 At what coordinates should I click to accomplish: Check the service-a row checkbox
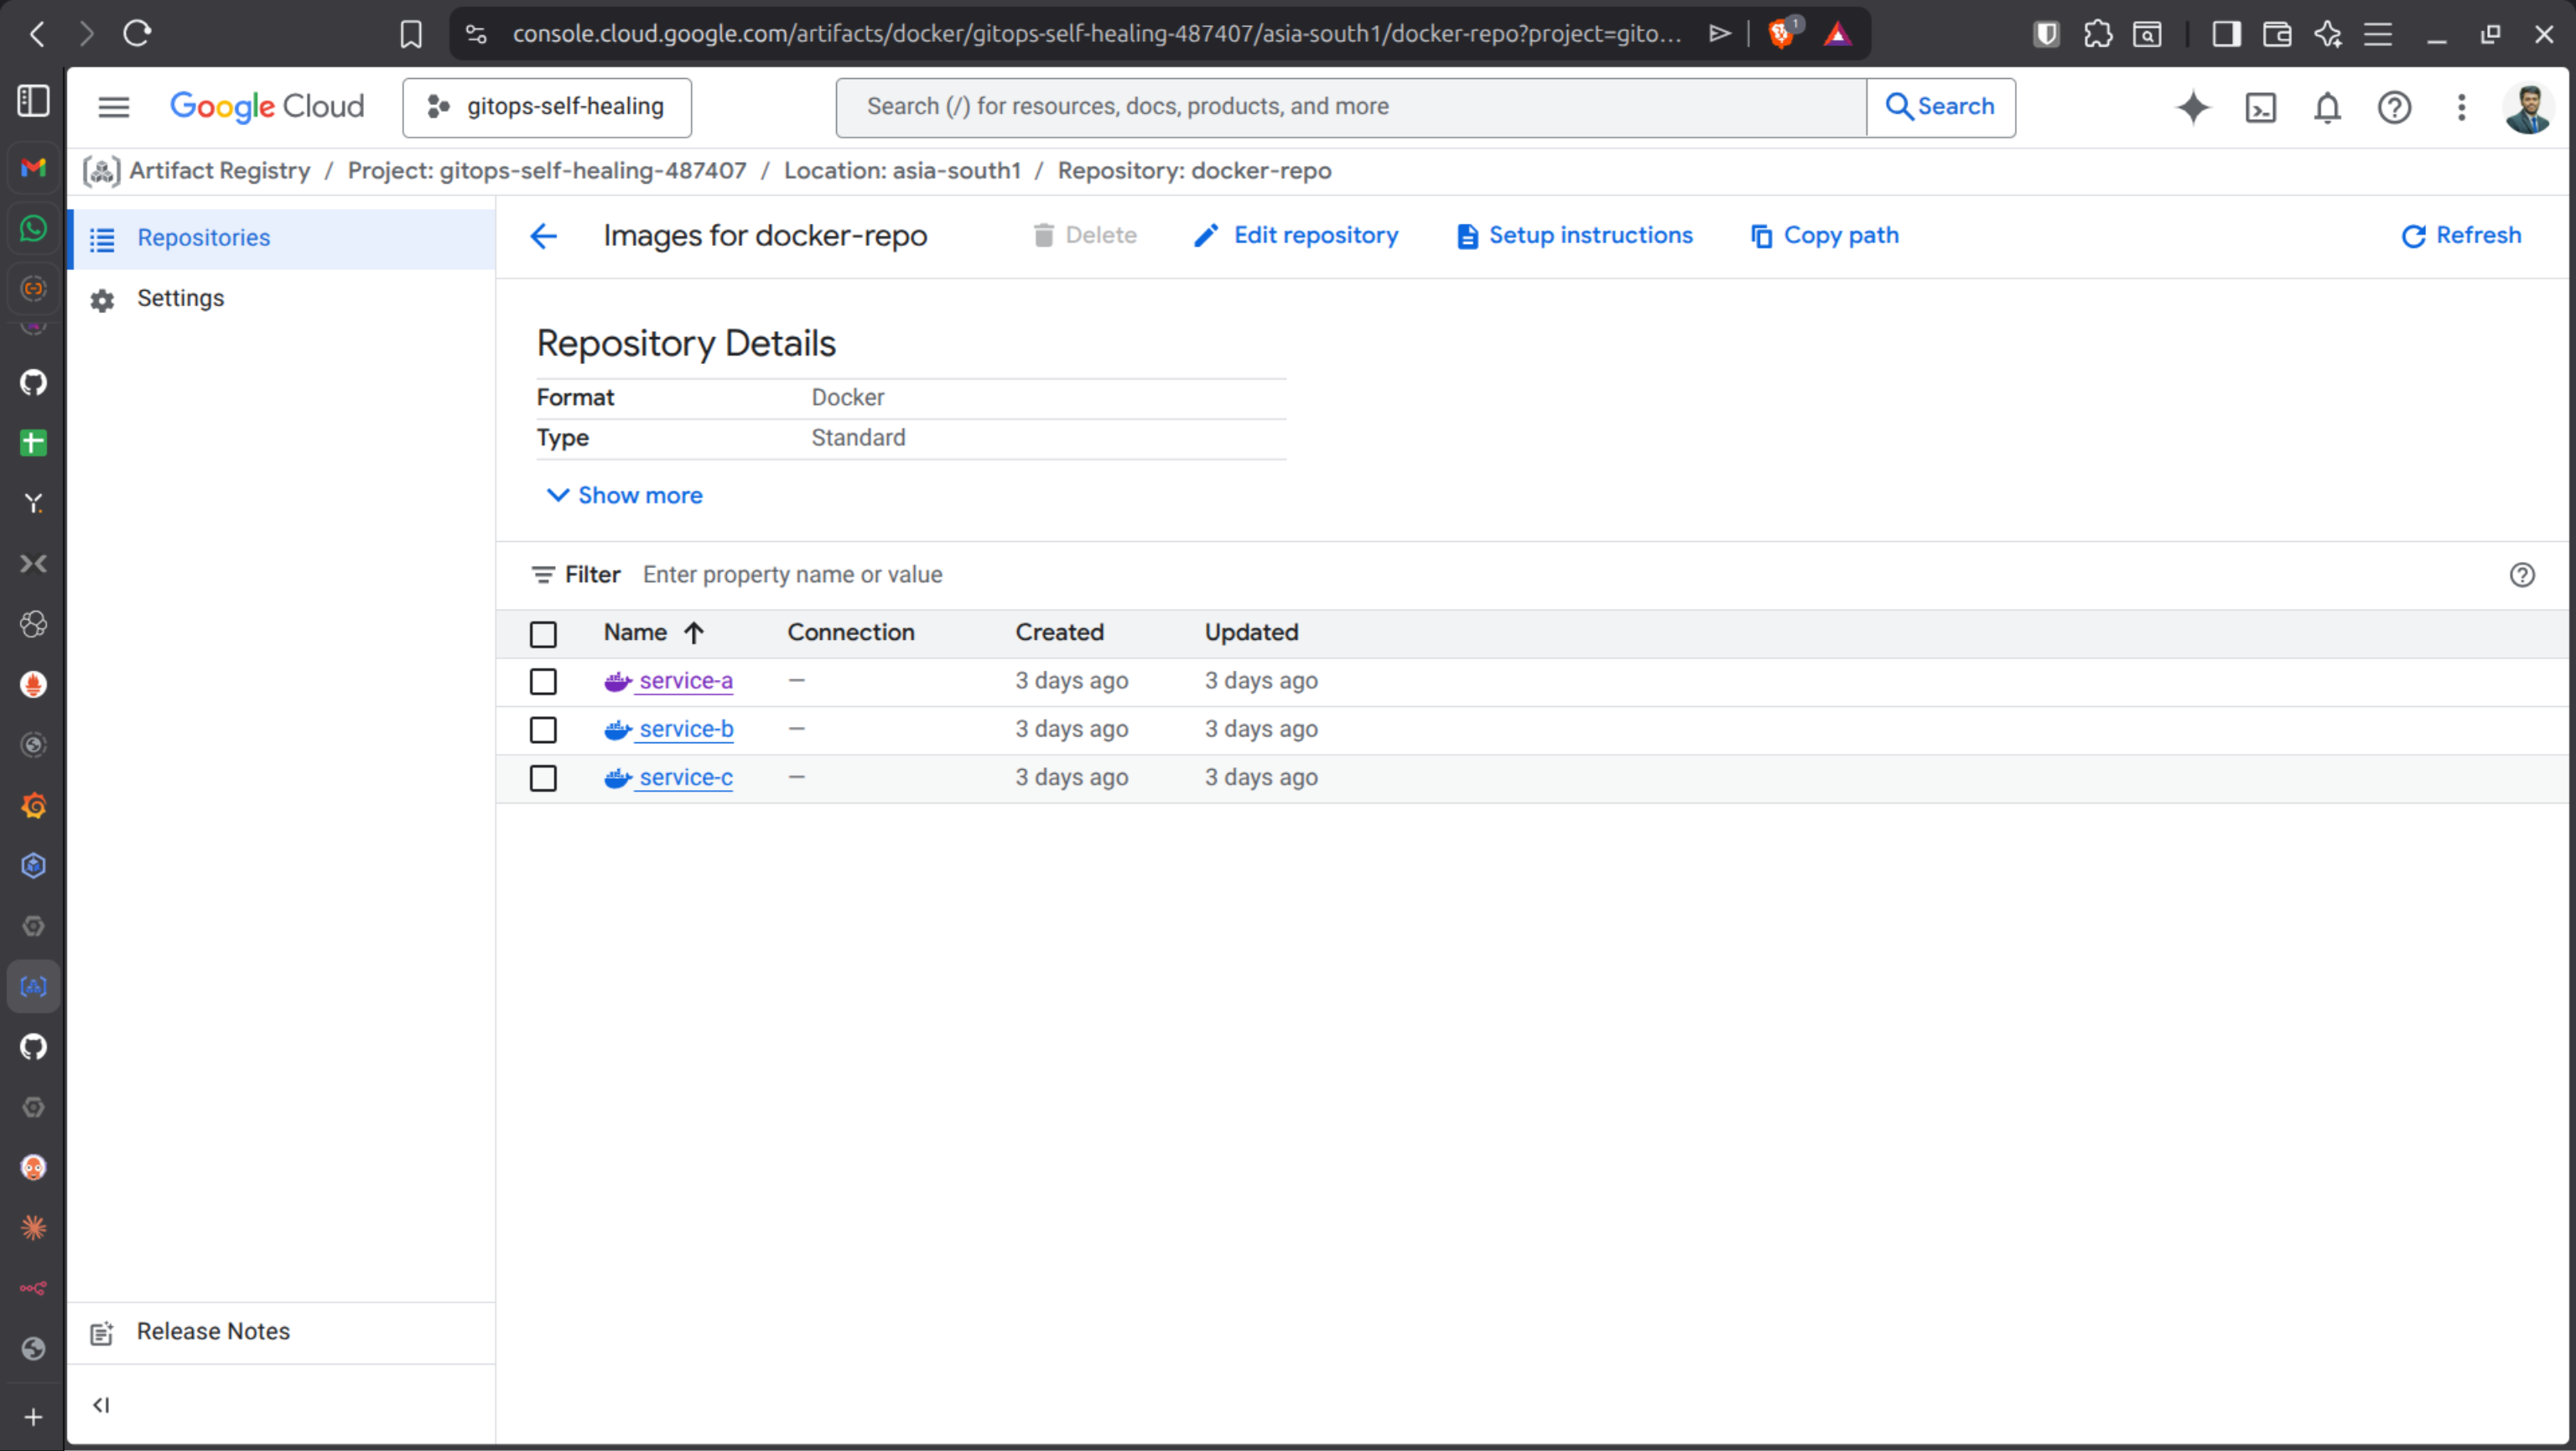[x=543, y=682]
